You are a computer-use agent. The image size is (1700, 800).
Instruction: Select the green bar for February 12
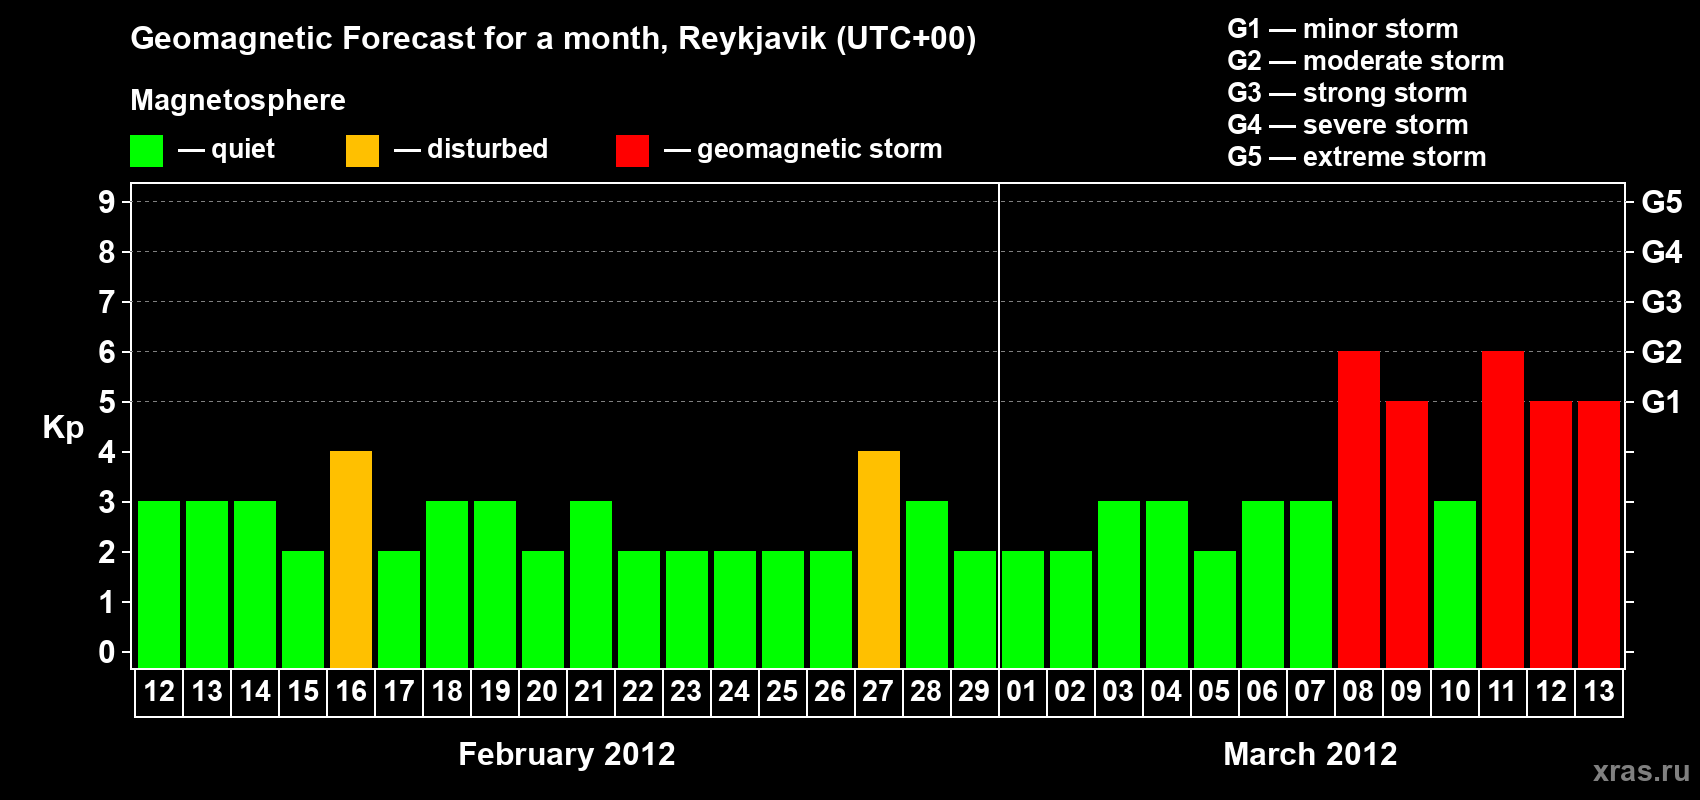(x=159, y=584)
